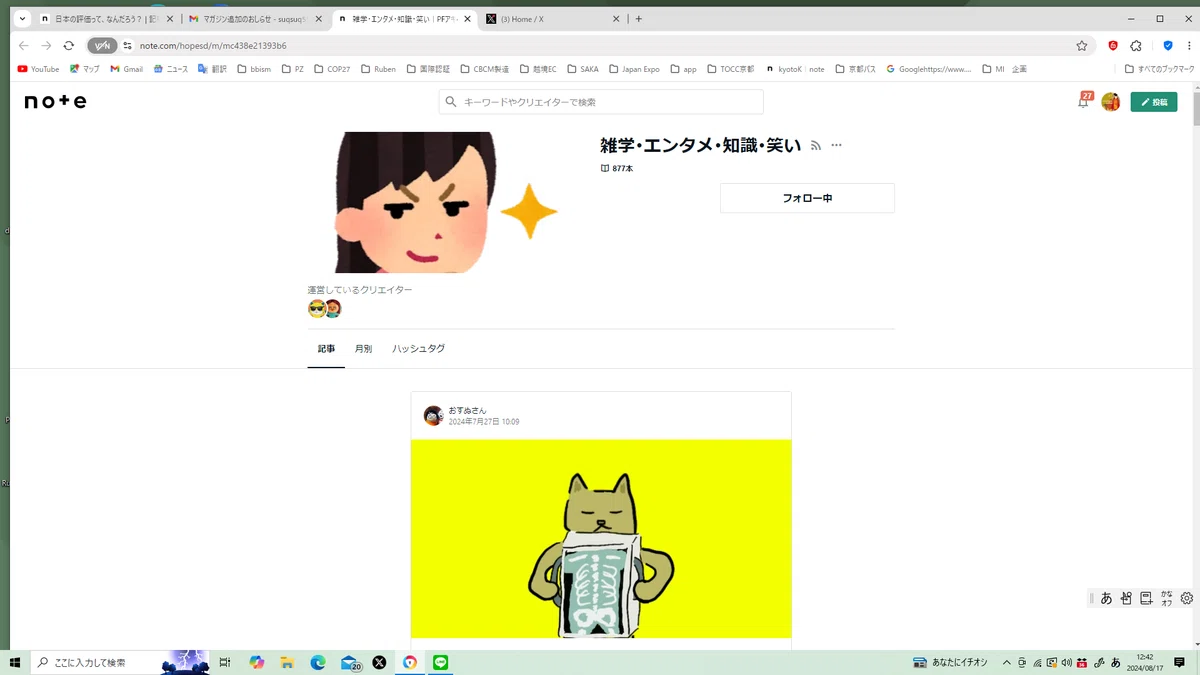Viewport: 1200px width, 675px height.
Task: Switch to the Home / X tab
Action: click(x=550, y=19)
